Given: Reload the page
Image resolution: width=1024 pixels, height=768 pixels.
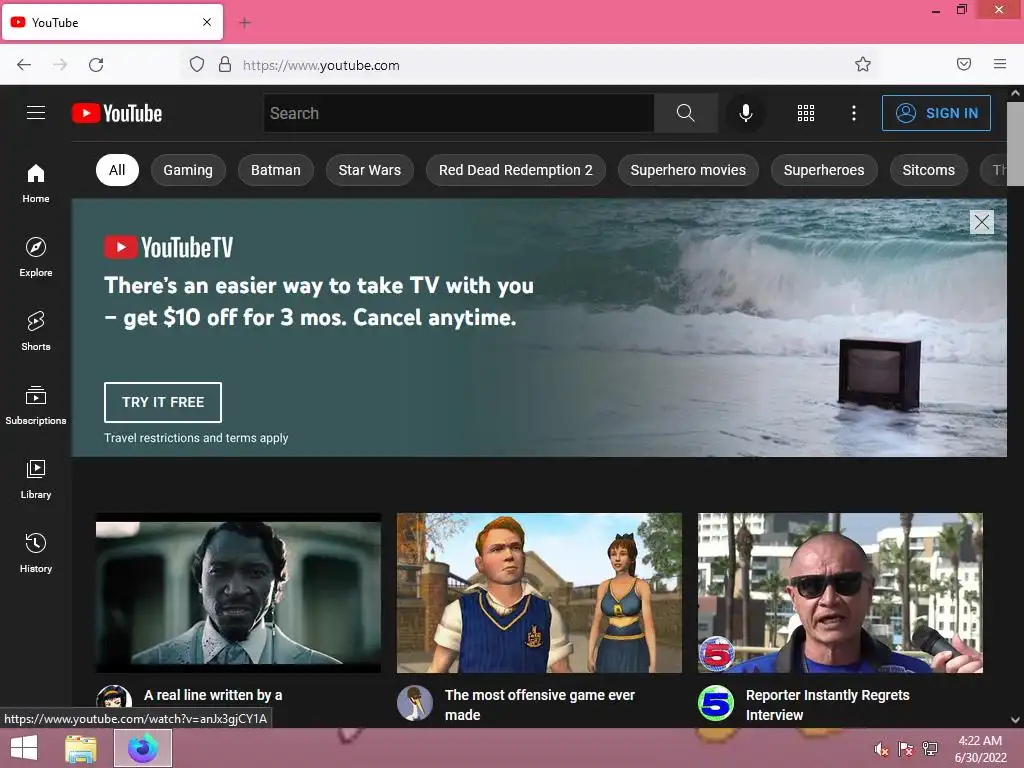Looking at the screenshot, I should pyautogui.click(x=96, y=65).
